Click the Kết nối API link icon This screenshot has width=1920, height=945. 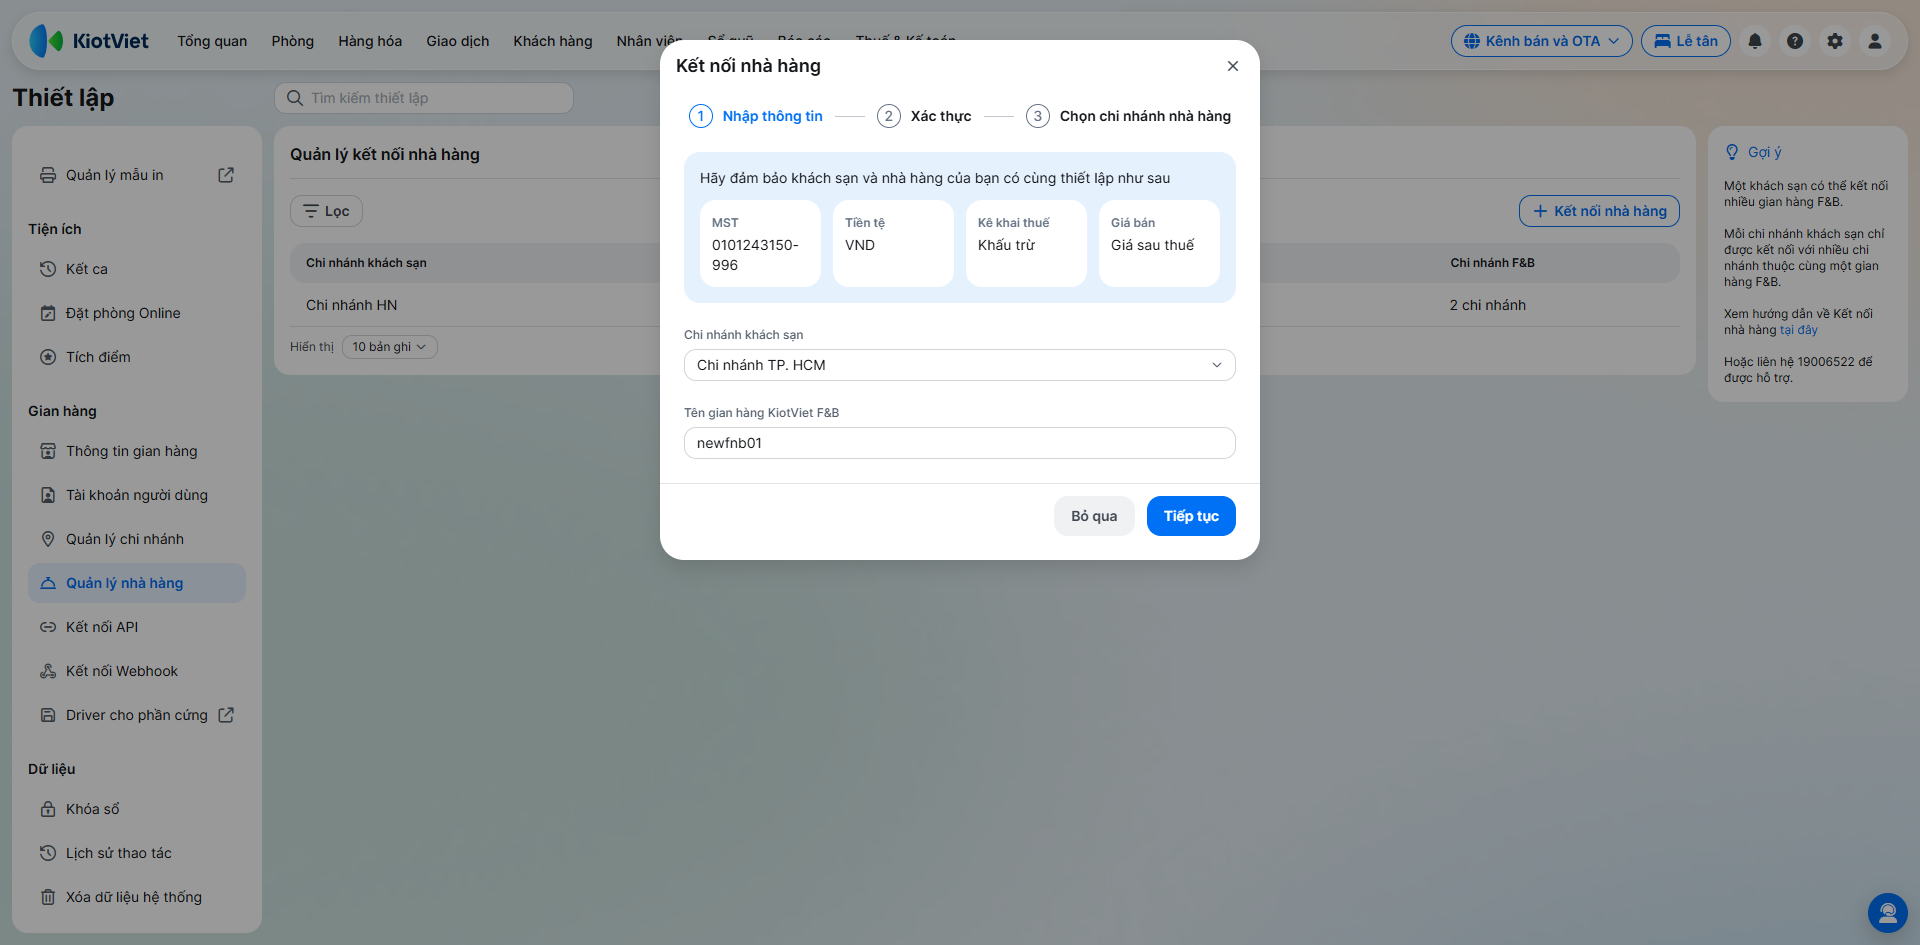tap(48, 627)
